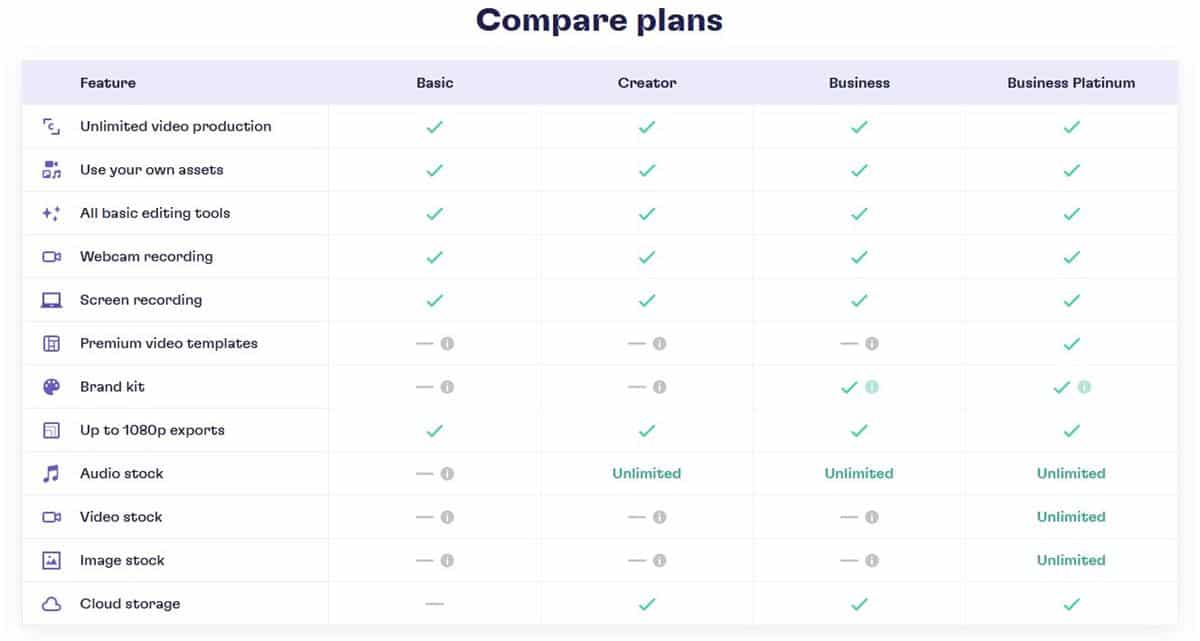
Task: Expand Brand kit info in the Creator column
Action: 660,387
